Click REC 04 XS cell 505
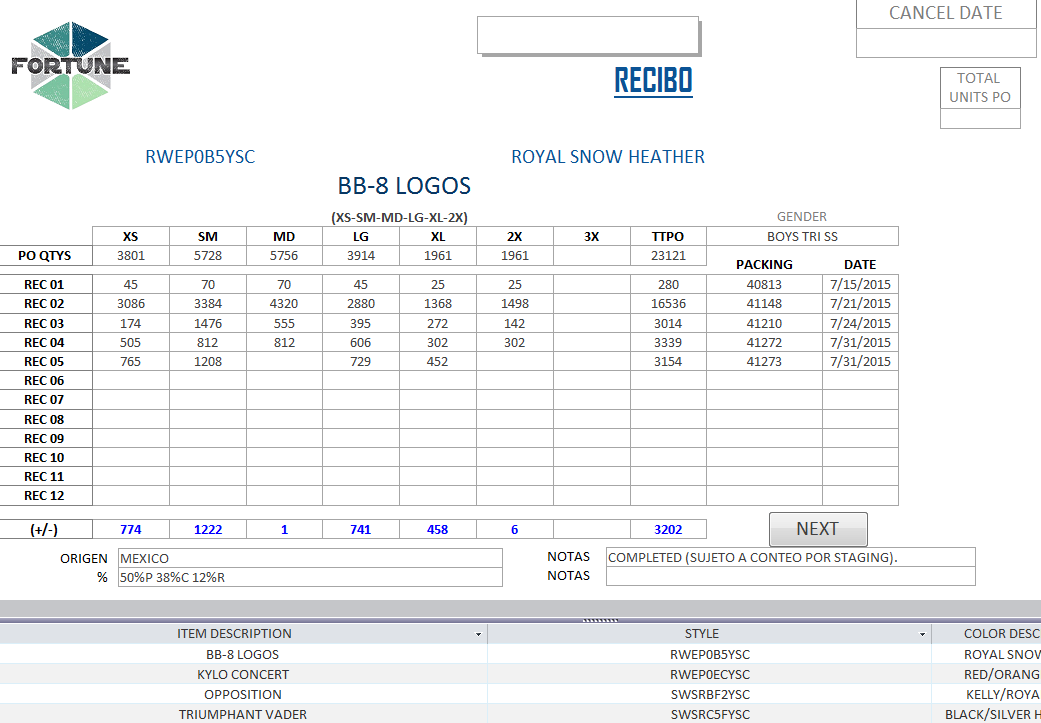1041x723 pixels. [x=131, y=343]
